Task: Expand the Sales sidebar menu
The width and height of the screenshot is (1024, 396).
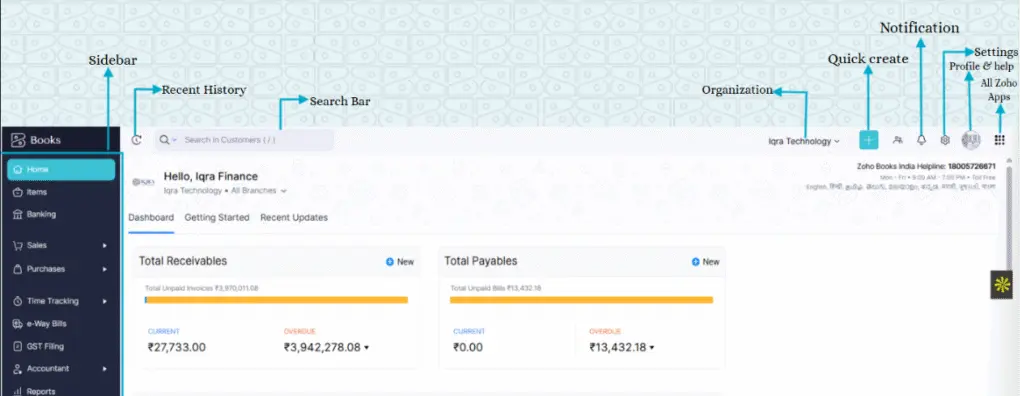Action: click(x=61, y=246)
